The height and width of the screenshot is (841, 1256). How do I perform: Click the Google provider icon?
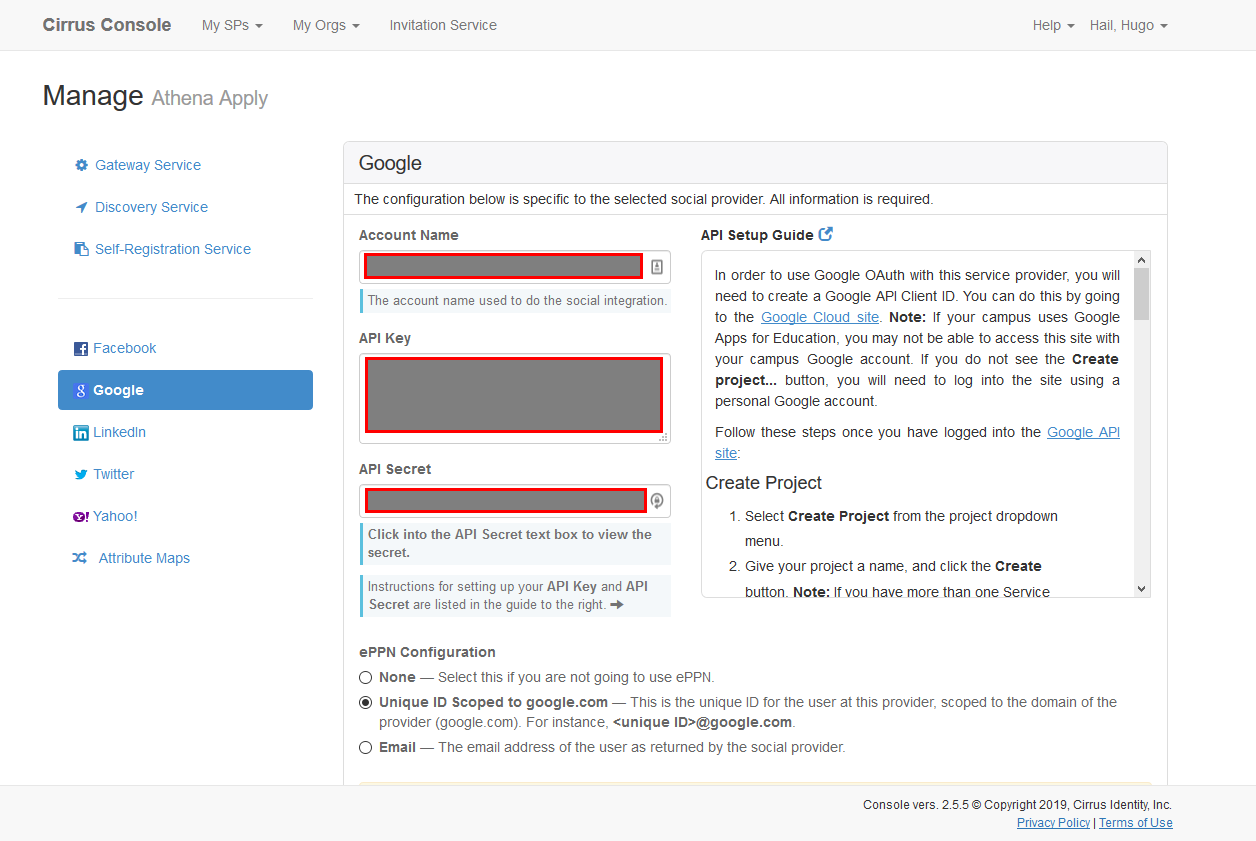(x=80, y=390)
